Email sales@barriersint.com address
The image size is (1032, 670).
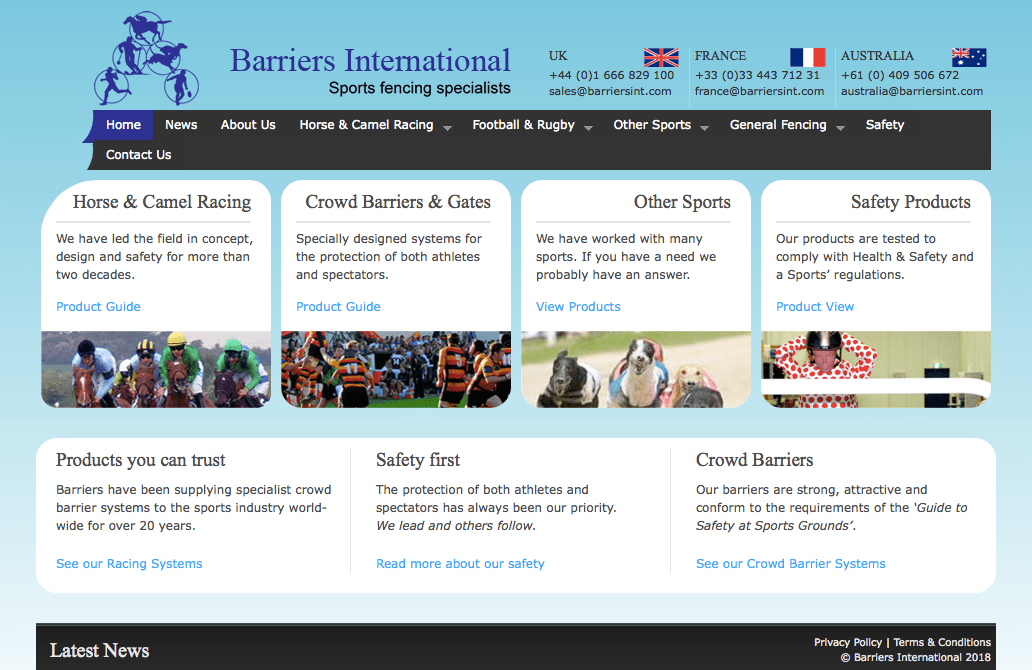click(x=610, y=91)
